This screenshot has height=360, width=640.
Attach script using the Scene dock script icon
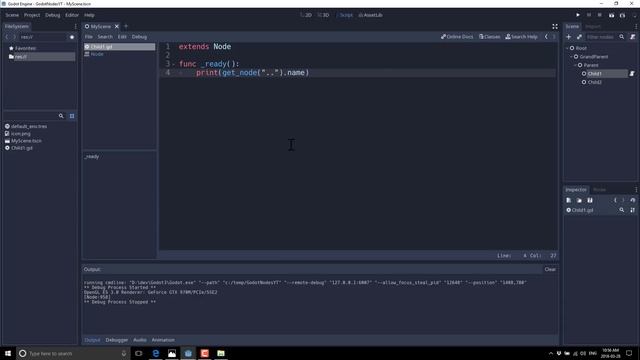click(632, 37)
